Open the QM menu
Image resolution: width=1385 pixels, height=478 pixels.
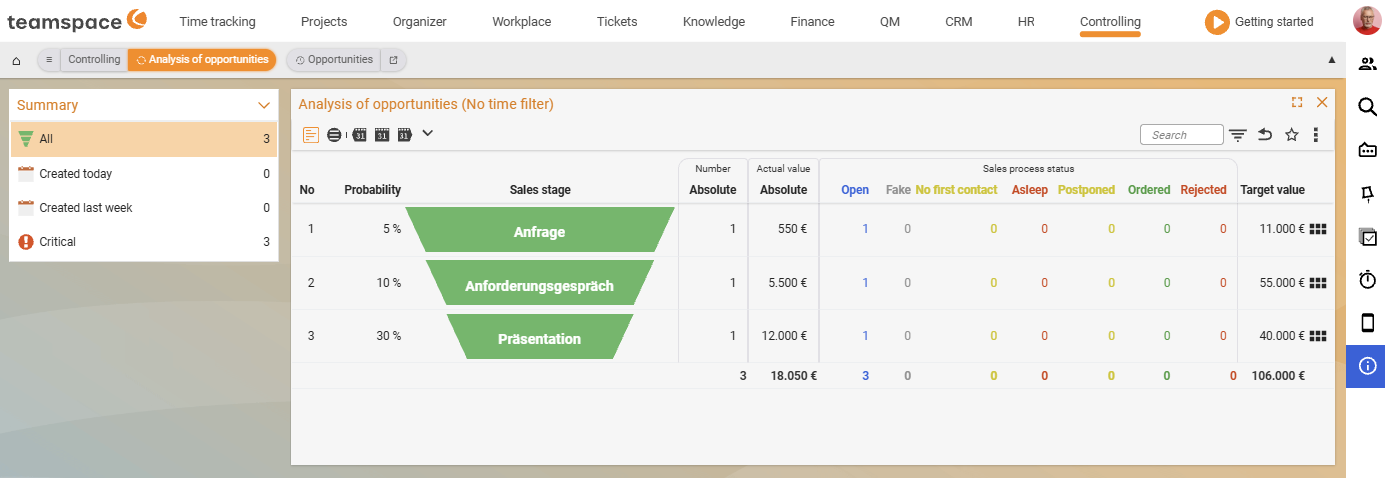(890, 21)
